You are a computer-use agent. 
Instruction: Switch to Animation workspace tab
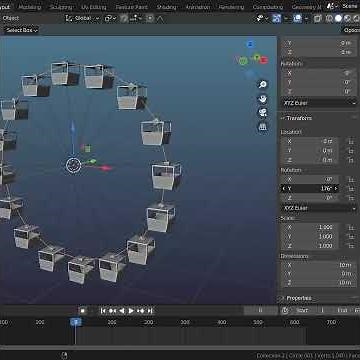pyautogui.click(x=198, y=7)
